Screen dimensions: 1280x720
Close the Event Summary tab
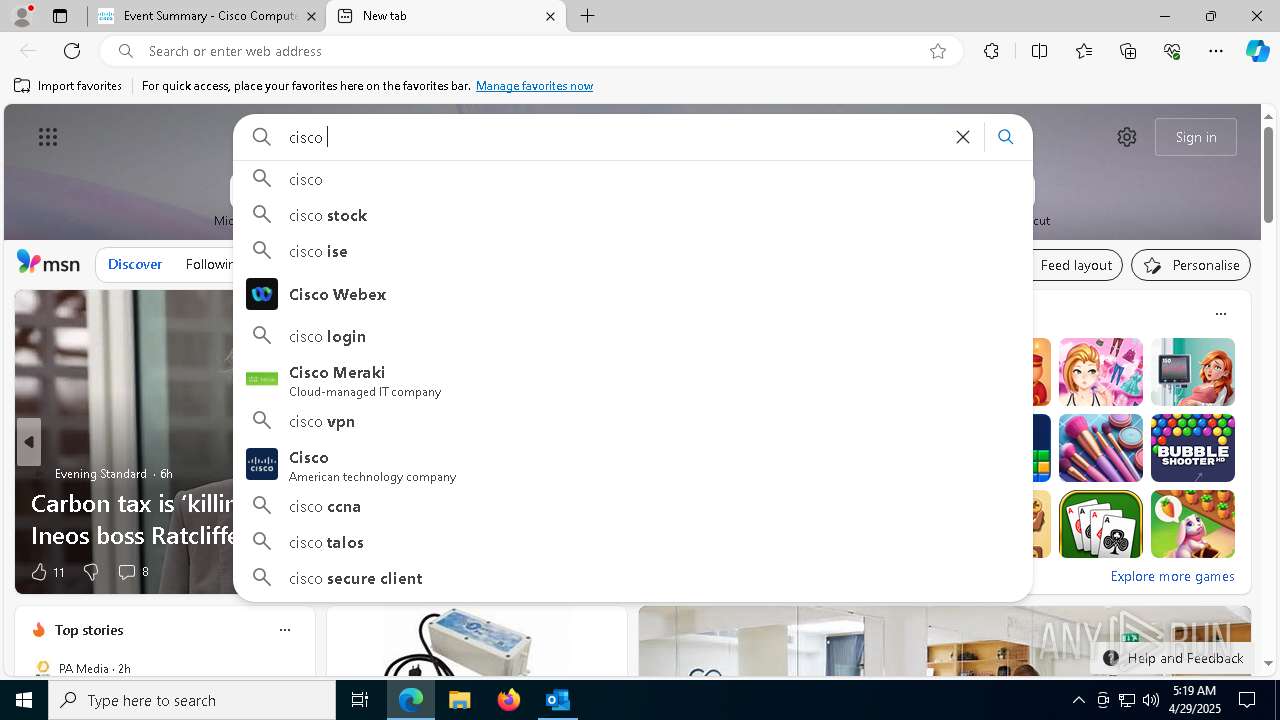click(311, 16)
